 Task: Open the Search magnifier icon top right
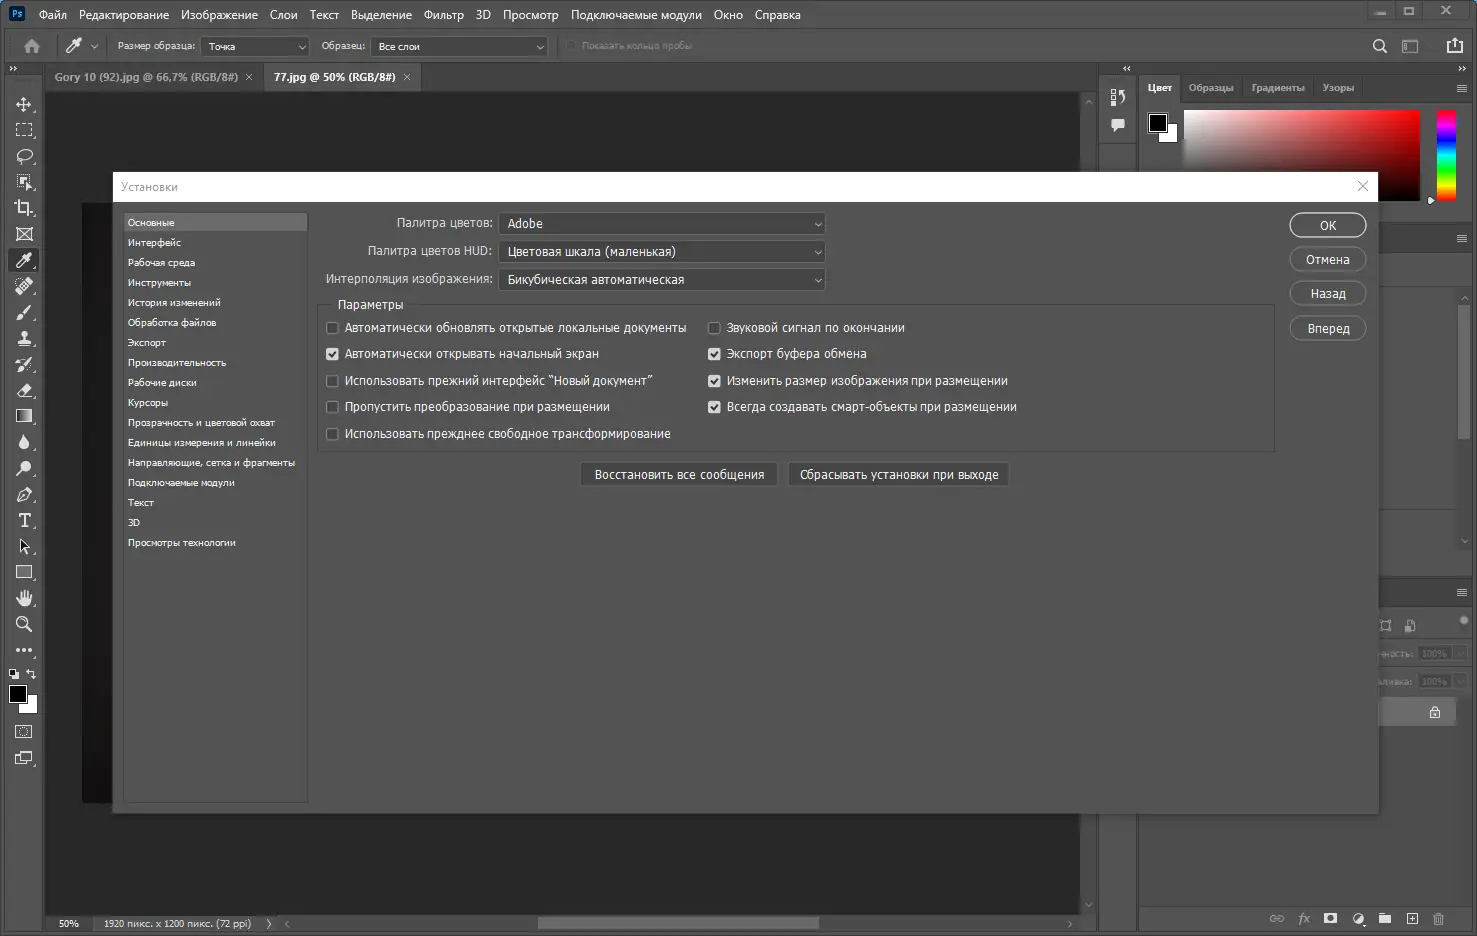[x=1380, y=46]
